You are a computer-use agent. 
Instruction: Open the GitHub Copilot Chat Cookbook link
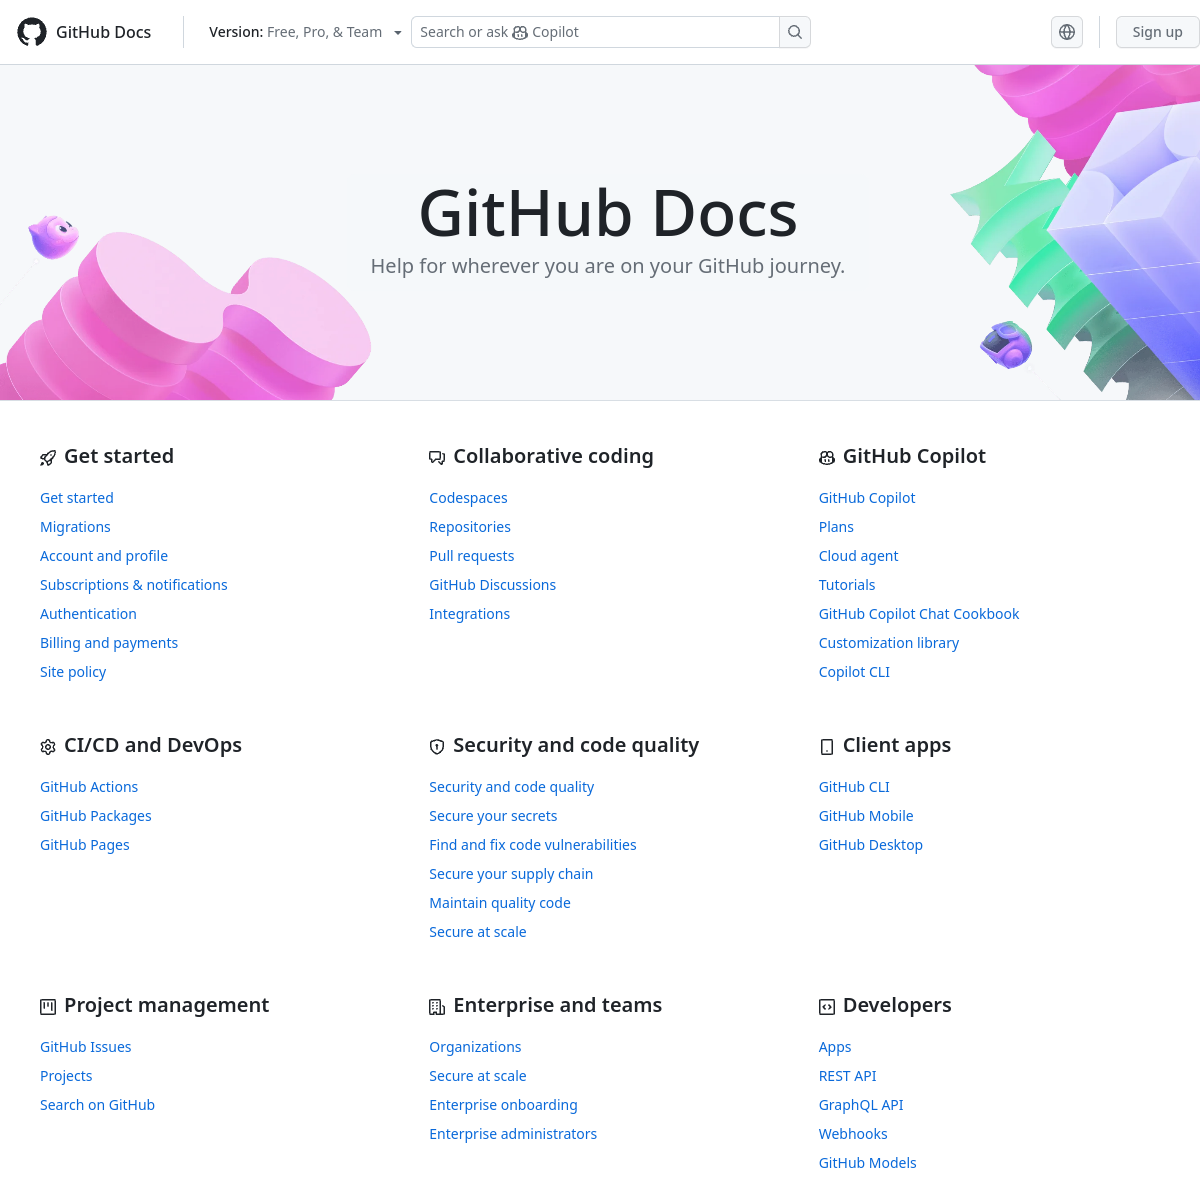(x=918, y=613)
